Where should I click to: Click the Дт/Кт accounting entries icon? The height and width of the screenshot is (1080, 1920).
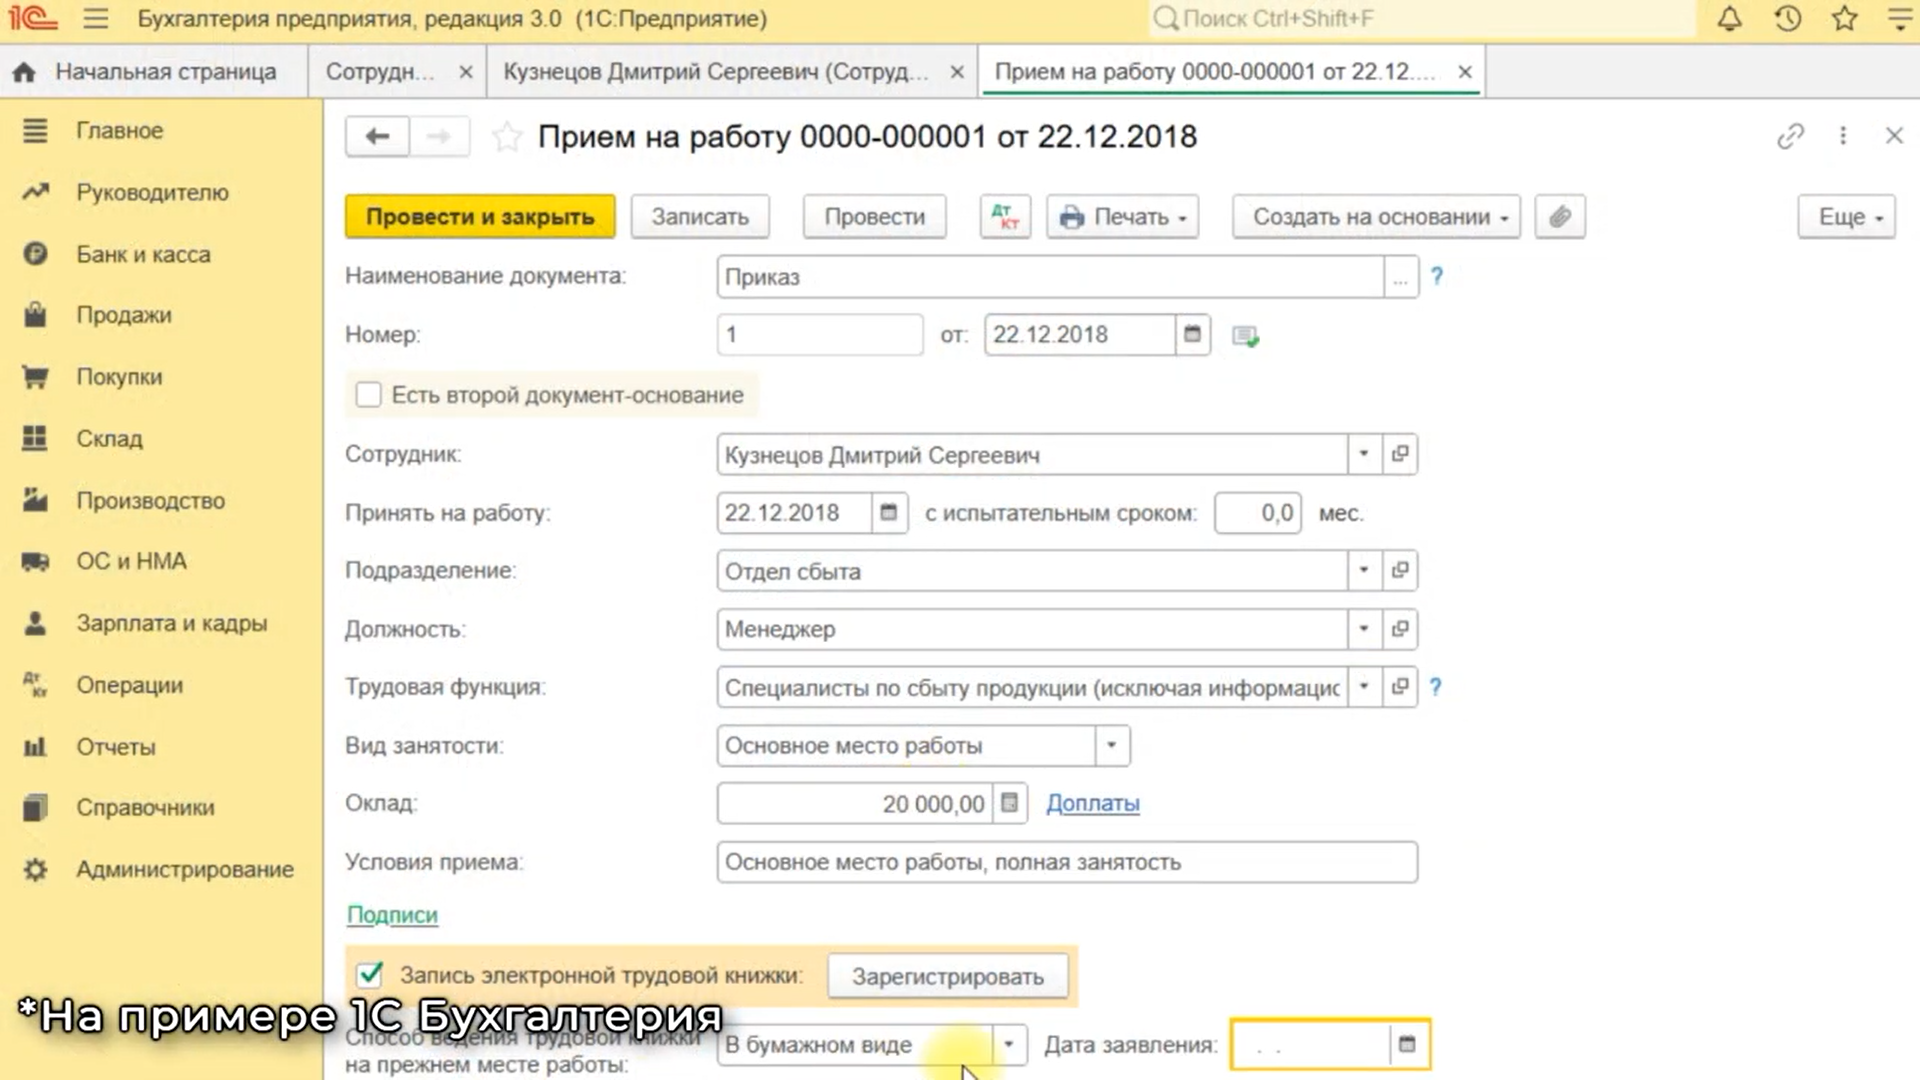1005,217
